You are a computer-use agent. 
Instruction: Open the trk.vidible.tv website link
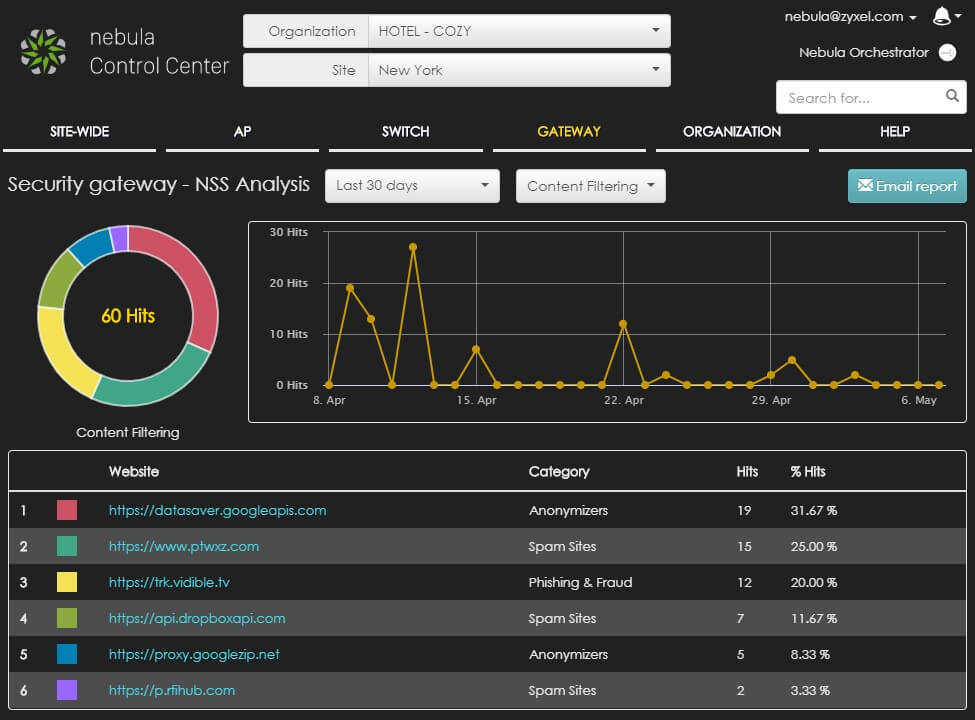[169, 582]
